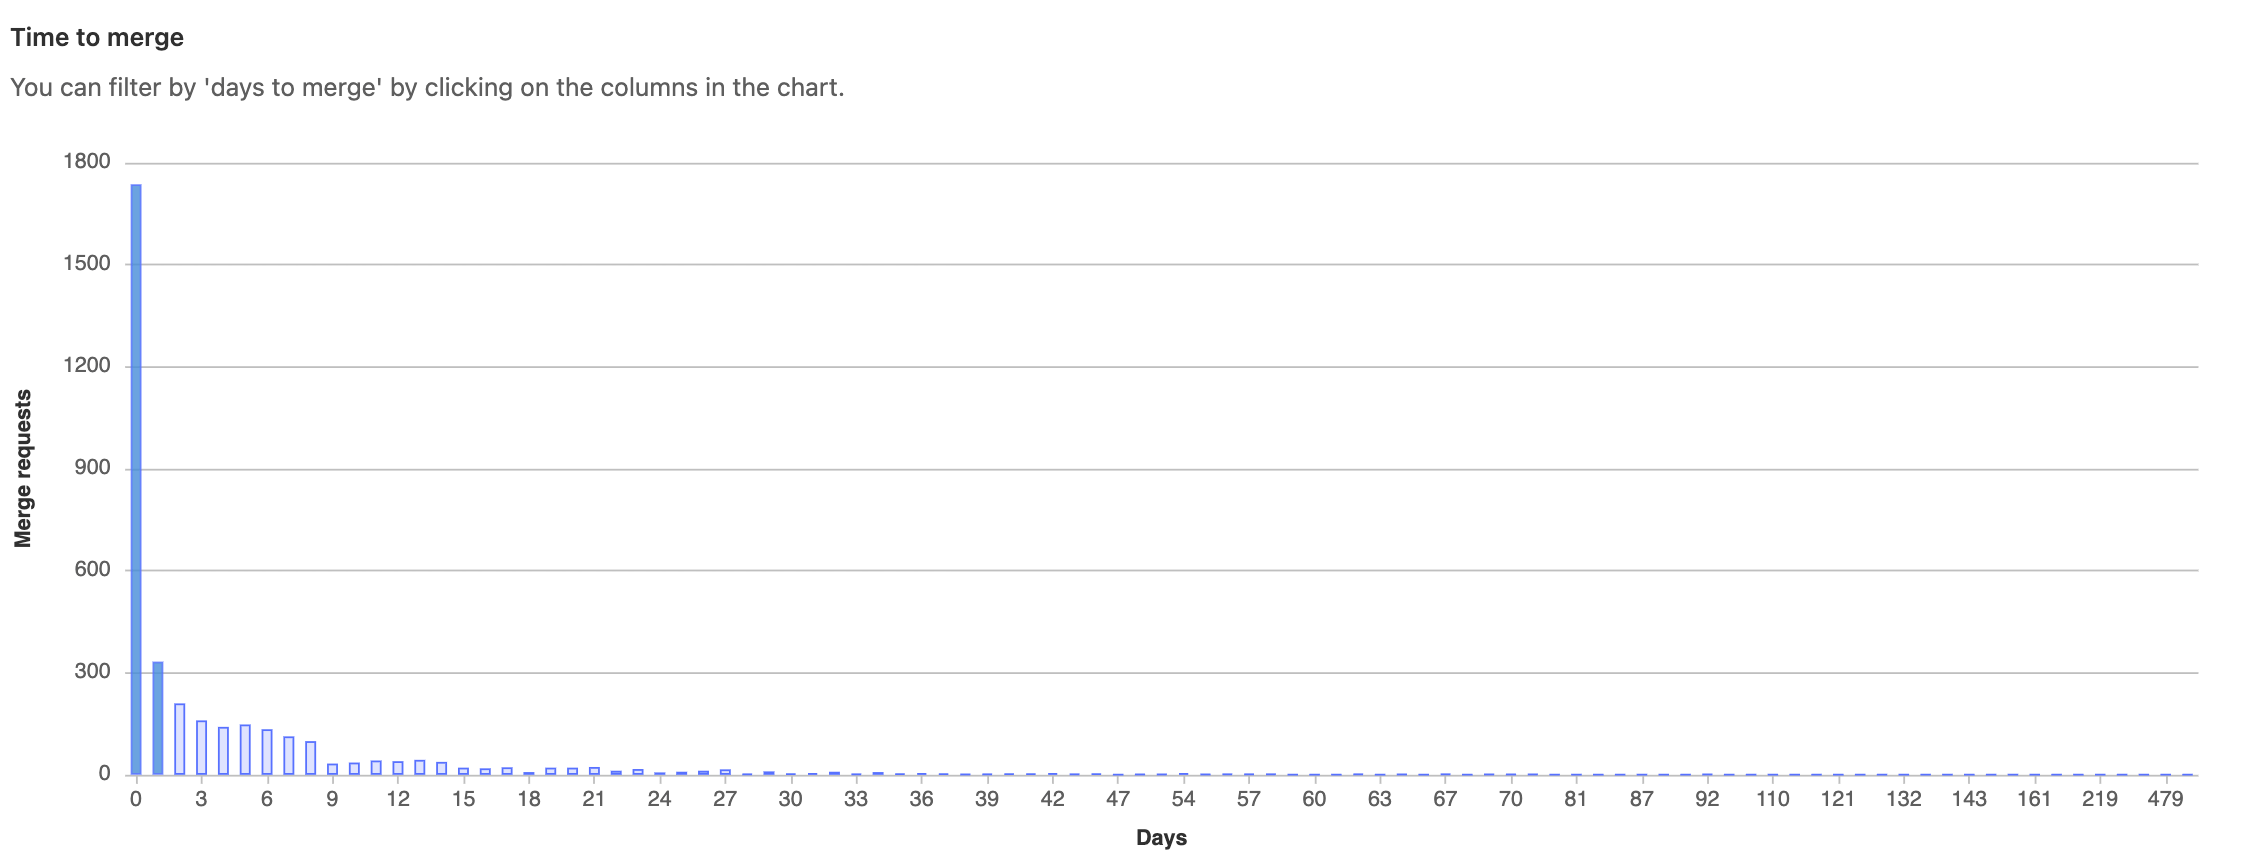Click the bar above the 6 days label
The image size is (2262, 868).
tap(267, 752)
